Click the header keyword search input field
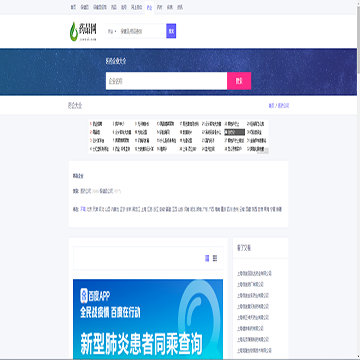This screenshot has height=360, width=360. coord(142,31)
